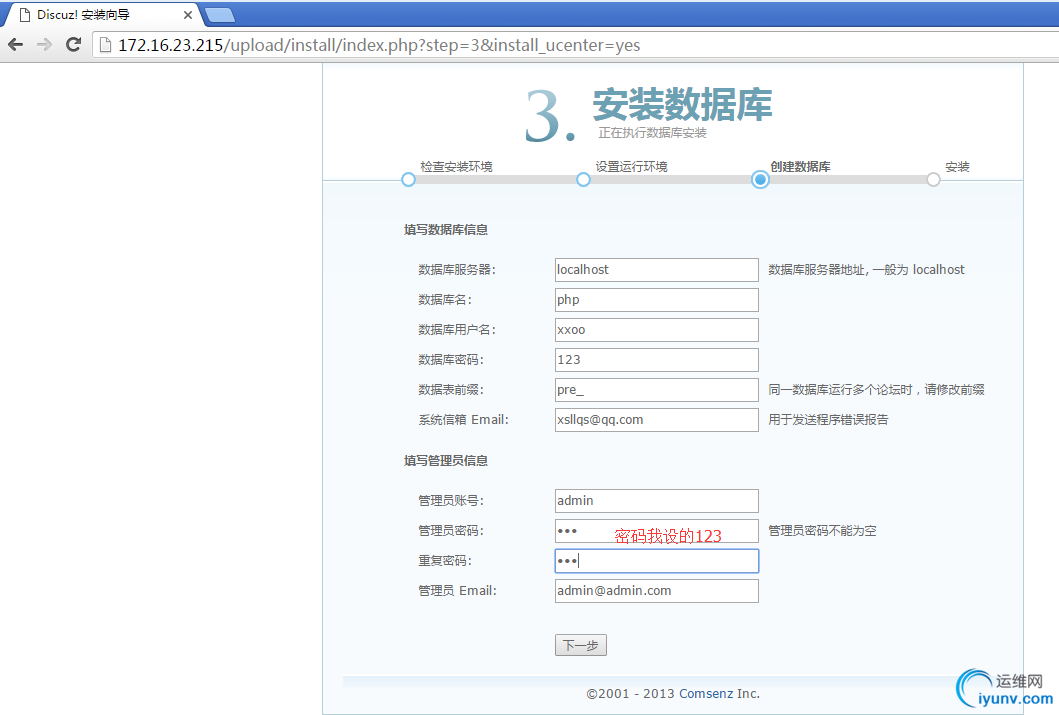Viewport: 1059px width, 715px height.
Task: Click the 数据库密码 field containing 123
Action: click(x=656, y=360)
